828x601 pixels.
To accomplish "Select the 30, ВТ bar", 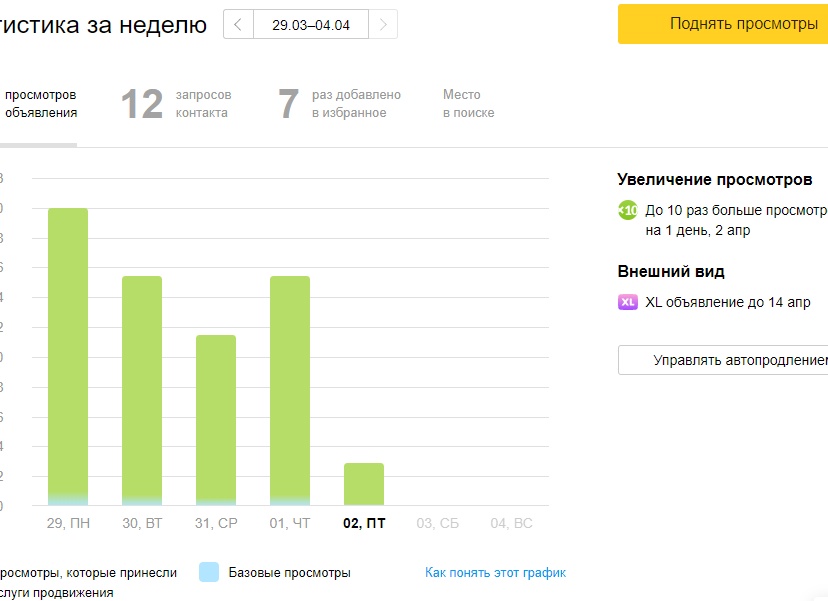I will click(x=142, y=391).
